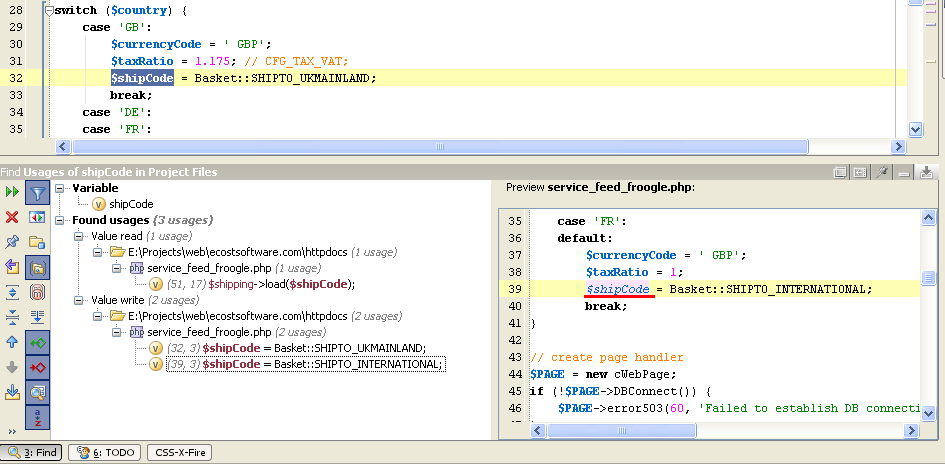Screen dimensions: 945x464
Task: Toggle the group by usage type filter
Action: point(37,192)
